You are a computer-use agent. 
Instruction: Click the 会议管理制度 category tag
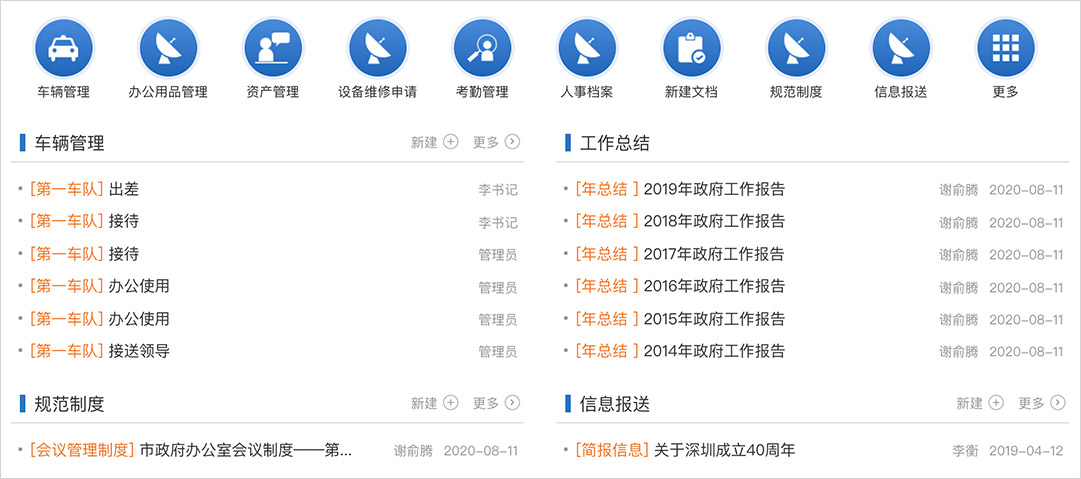pyautogui.click(x=82, y=450)
